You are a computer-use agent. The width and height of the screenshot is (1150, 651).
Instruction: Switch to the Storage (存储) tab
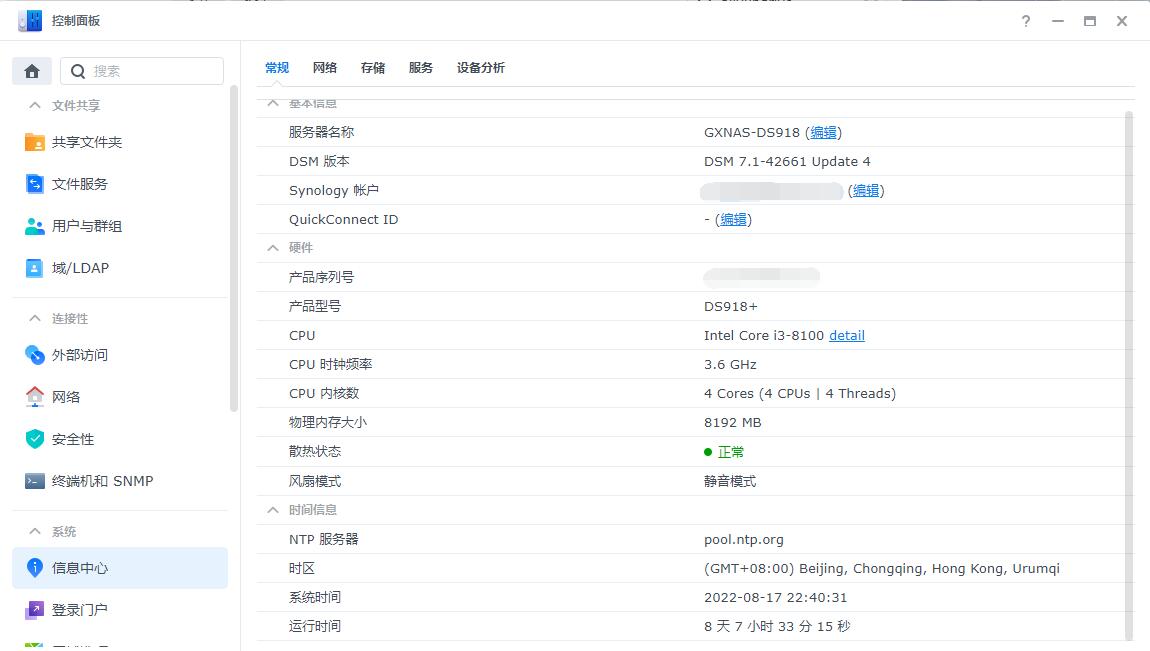373,68
